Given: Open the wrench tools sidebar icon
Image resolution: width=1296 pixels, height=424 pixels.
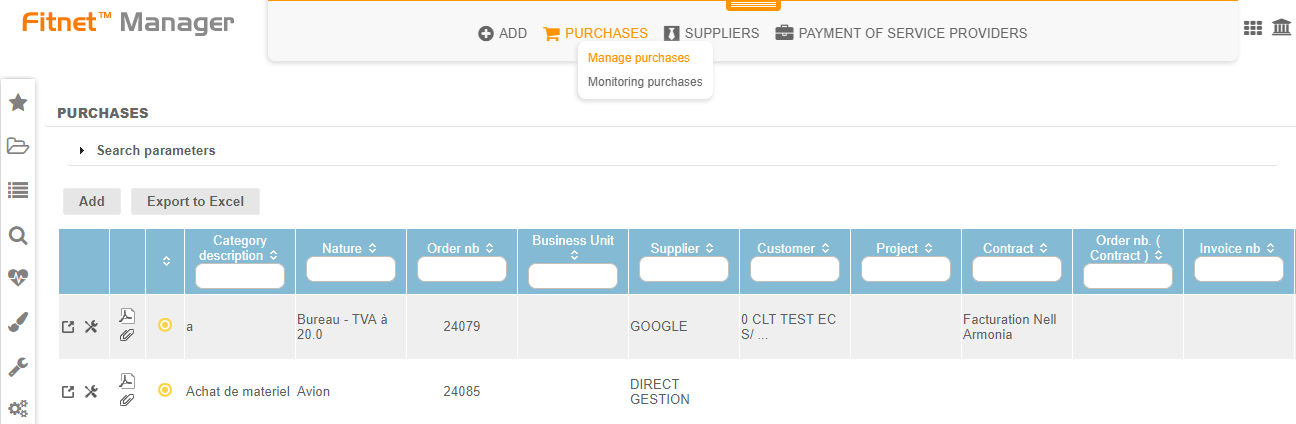Looking at the screenshot, I should coord(17,366).
